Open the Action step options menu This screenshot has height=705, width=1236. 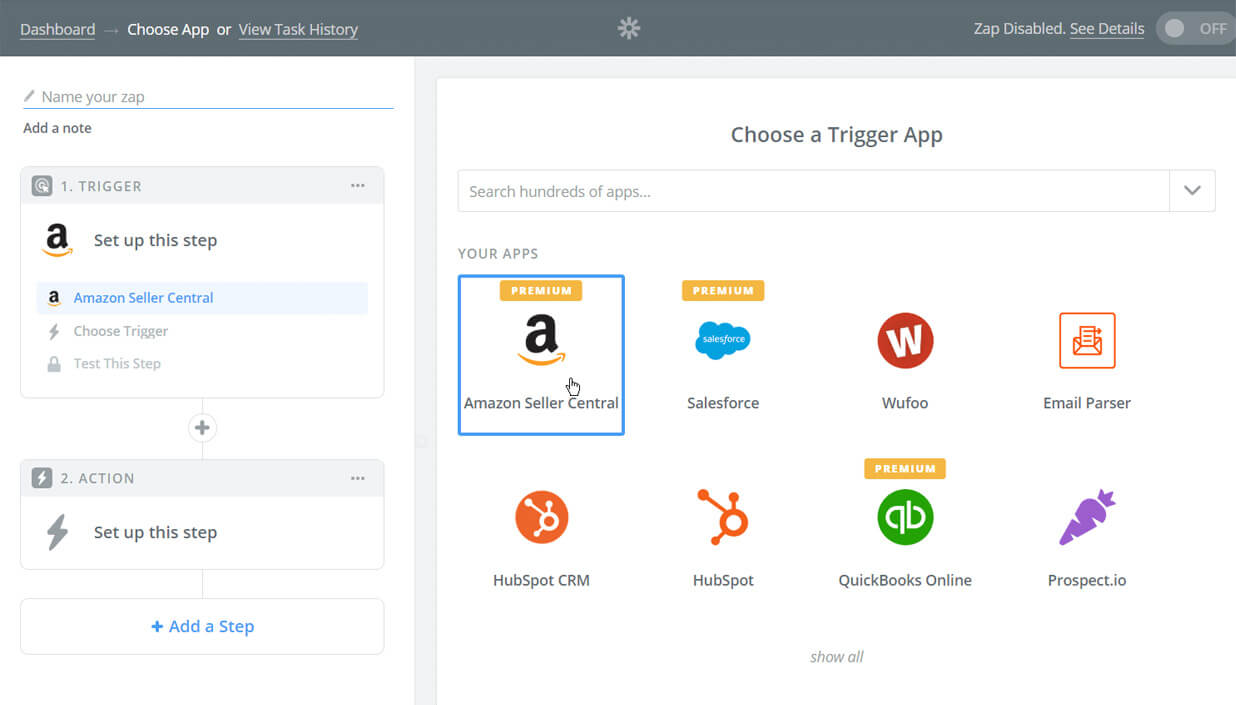click(358, 478)
